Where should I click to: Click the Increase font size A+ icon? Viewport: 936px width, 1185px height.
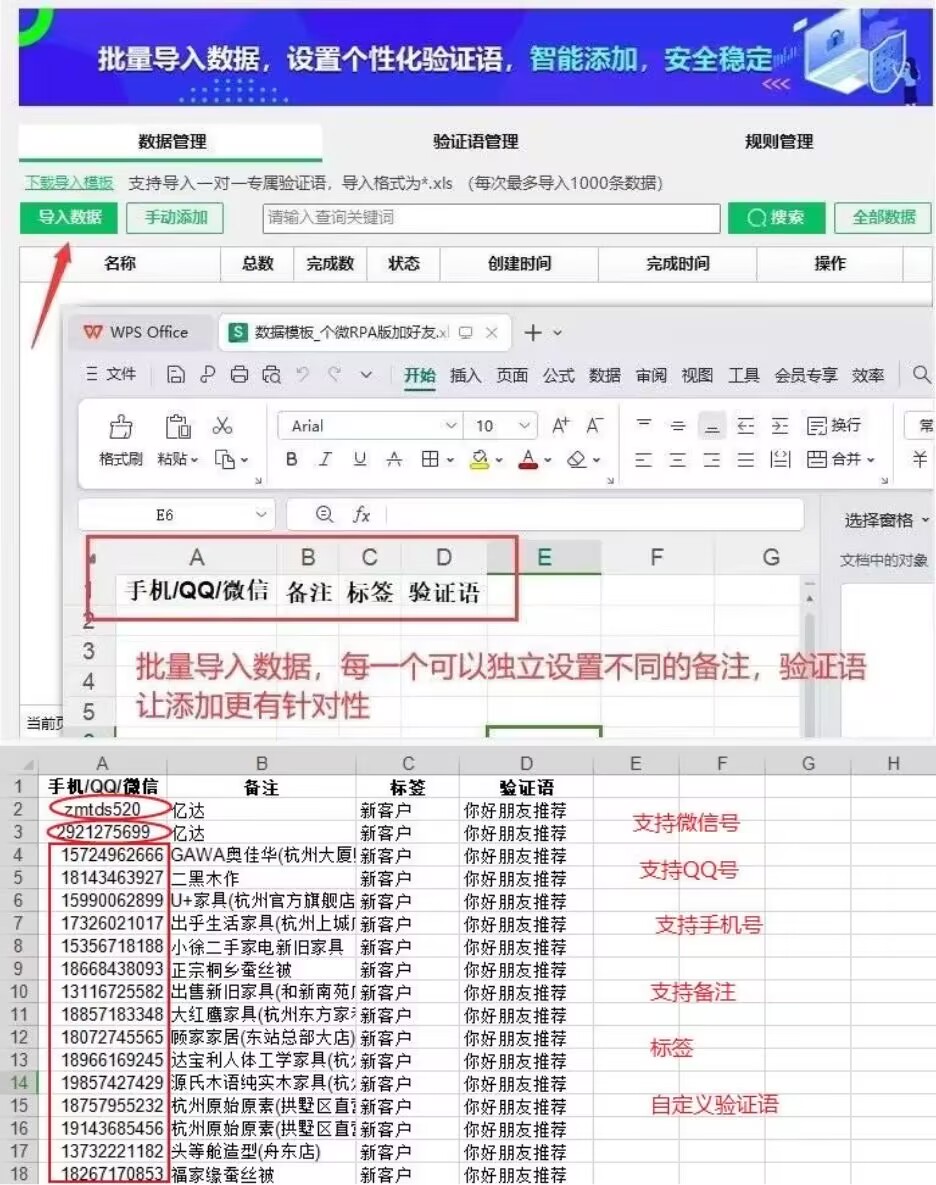tap(561, 426)
